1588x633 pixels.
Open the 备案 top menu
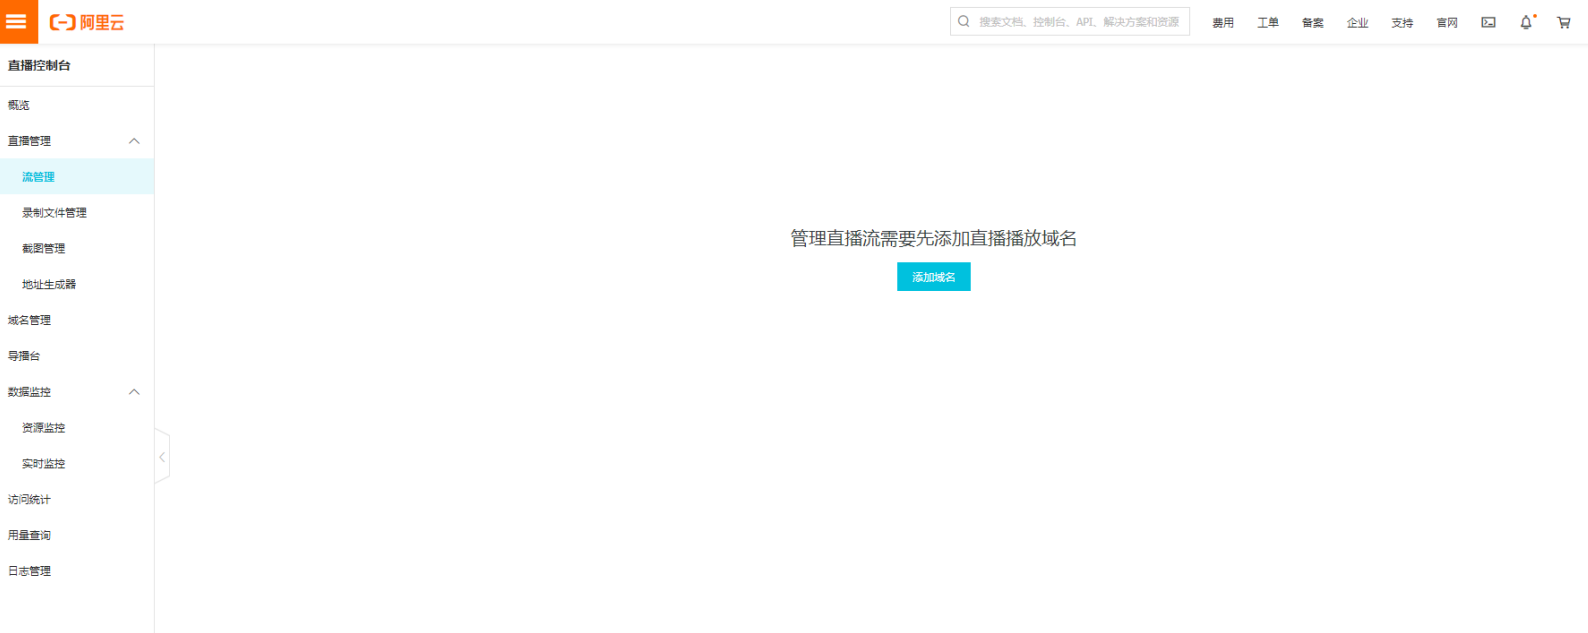pos(1313,22)
